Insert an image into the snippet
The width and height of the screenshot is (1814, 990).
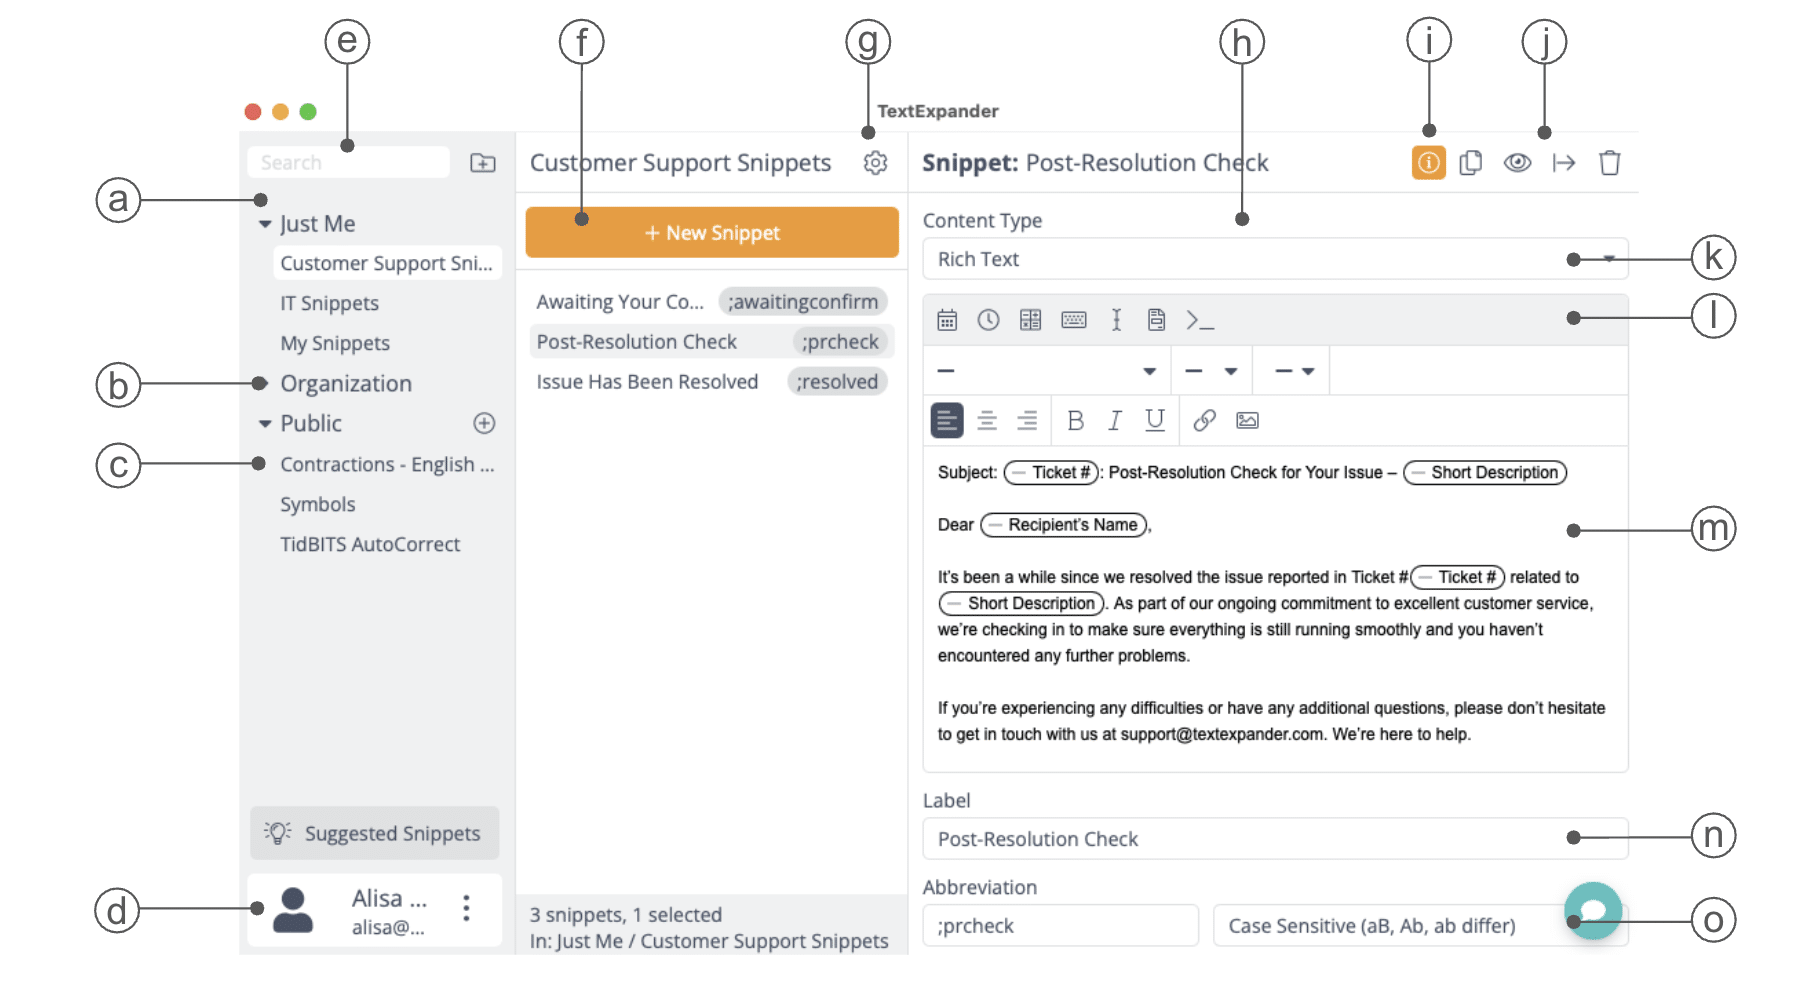1247,421
